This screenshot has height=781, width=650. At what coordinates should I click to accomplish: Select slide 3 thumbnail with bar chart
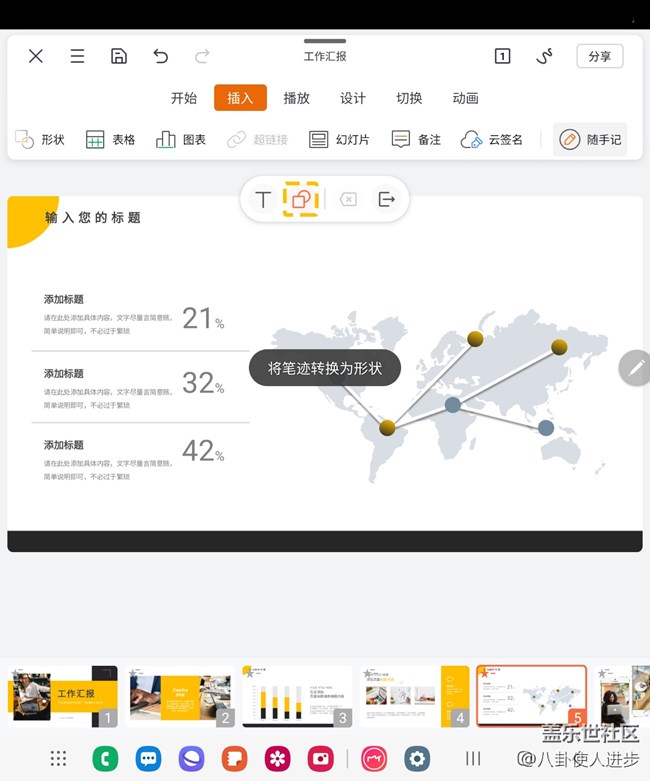(x=297, y=696)
